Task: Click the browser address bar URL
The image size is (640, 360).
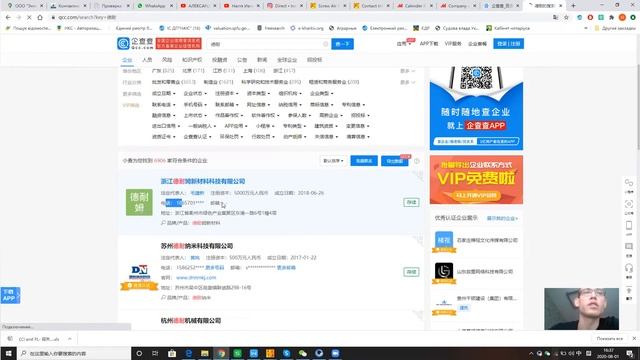Action: tap(87, 18)
